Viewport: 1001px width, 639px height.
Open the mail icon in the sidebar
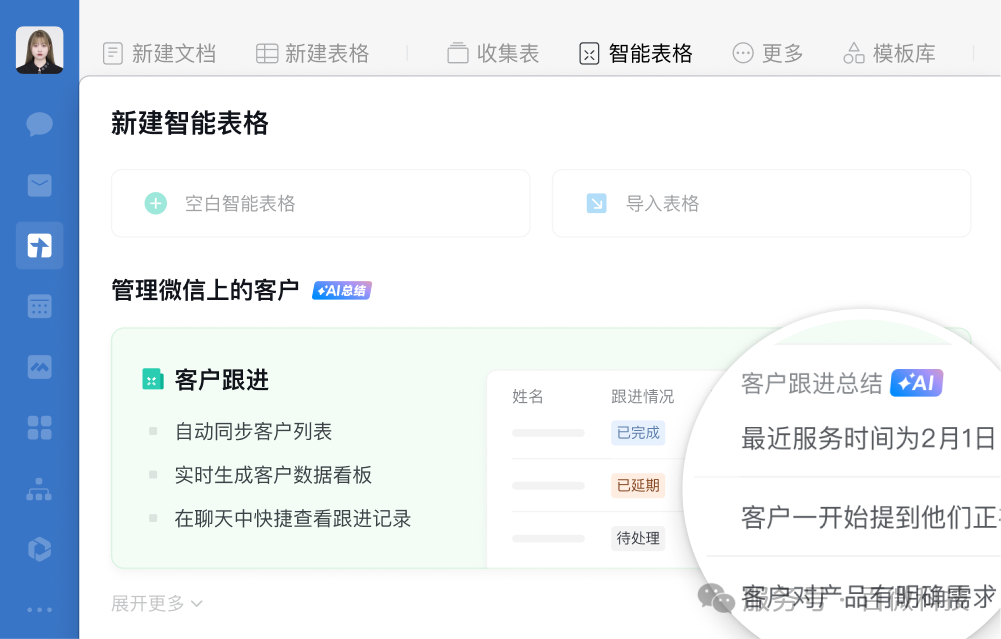click(38, 185)
